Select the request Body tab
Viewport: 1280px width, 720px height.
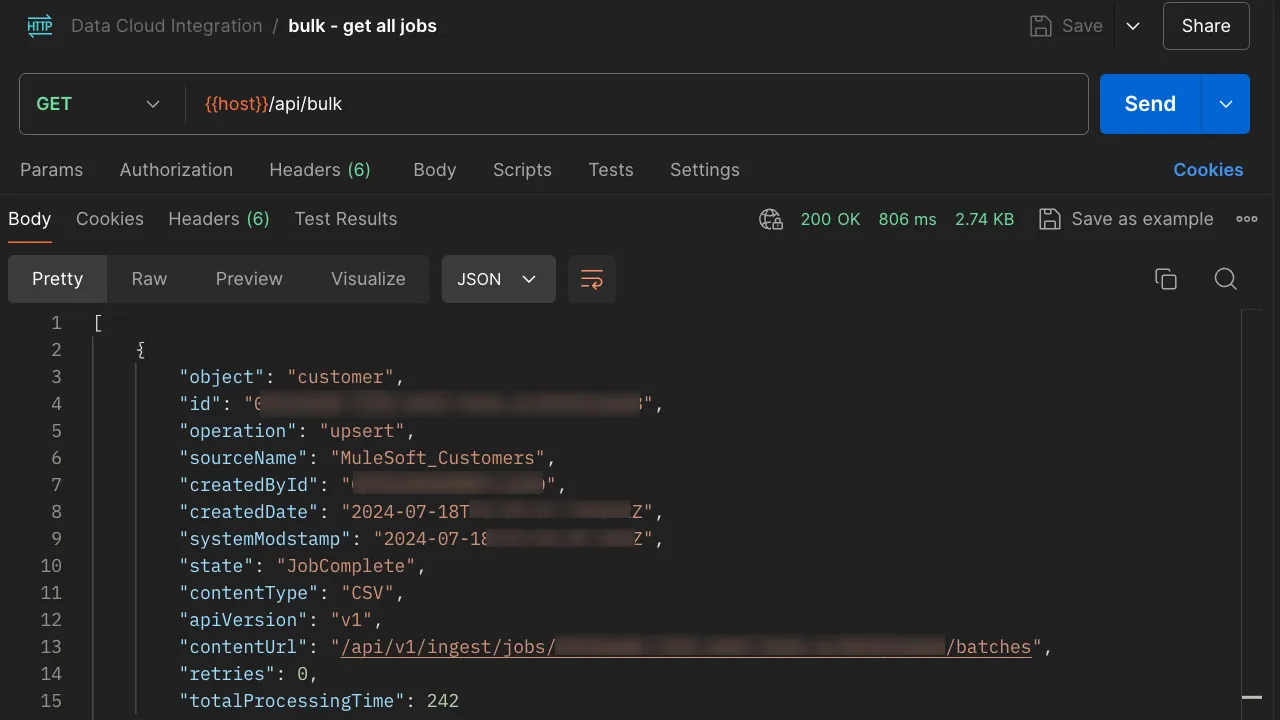[x=435, y=170]
